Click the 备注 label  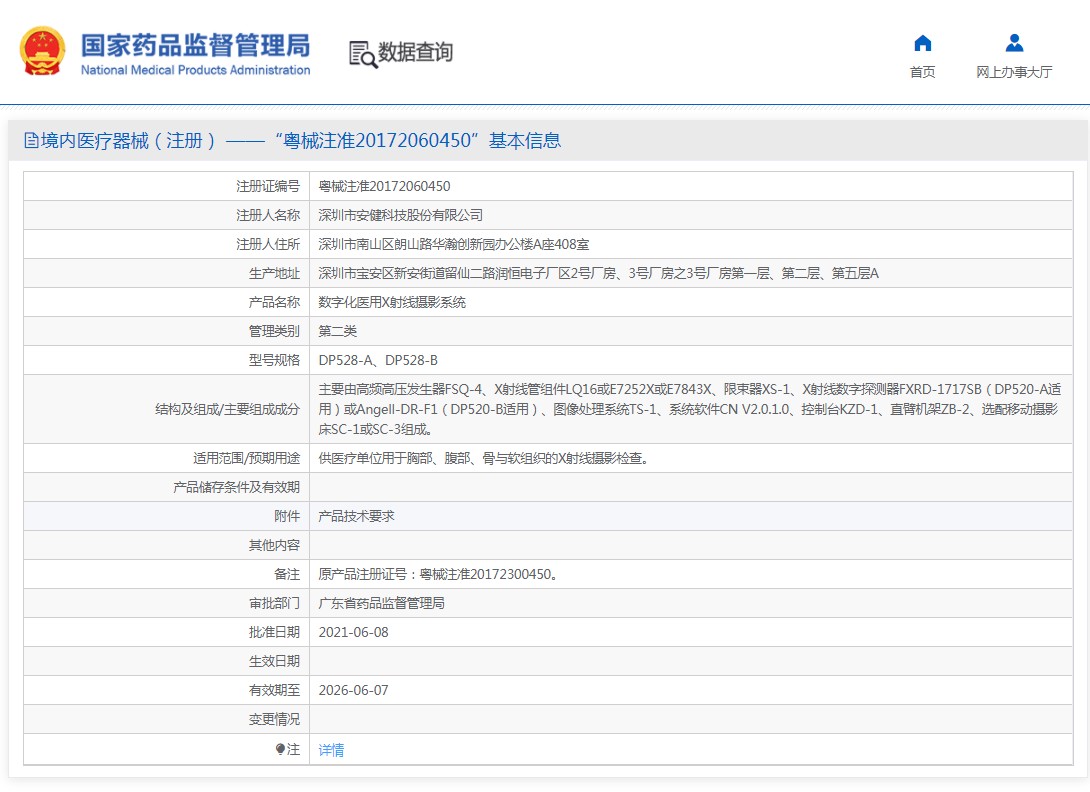286,574
